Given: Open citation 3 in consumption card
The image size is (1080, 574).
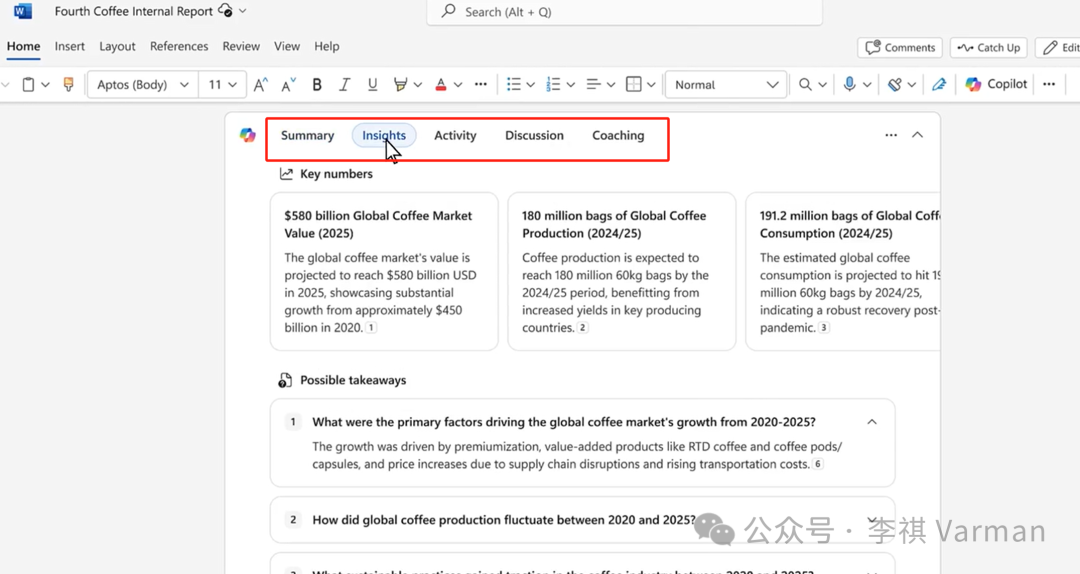Looking at the screenshot, I should (x=824, y=328).
